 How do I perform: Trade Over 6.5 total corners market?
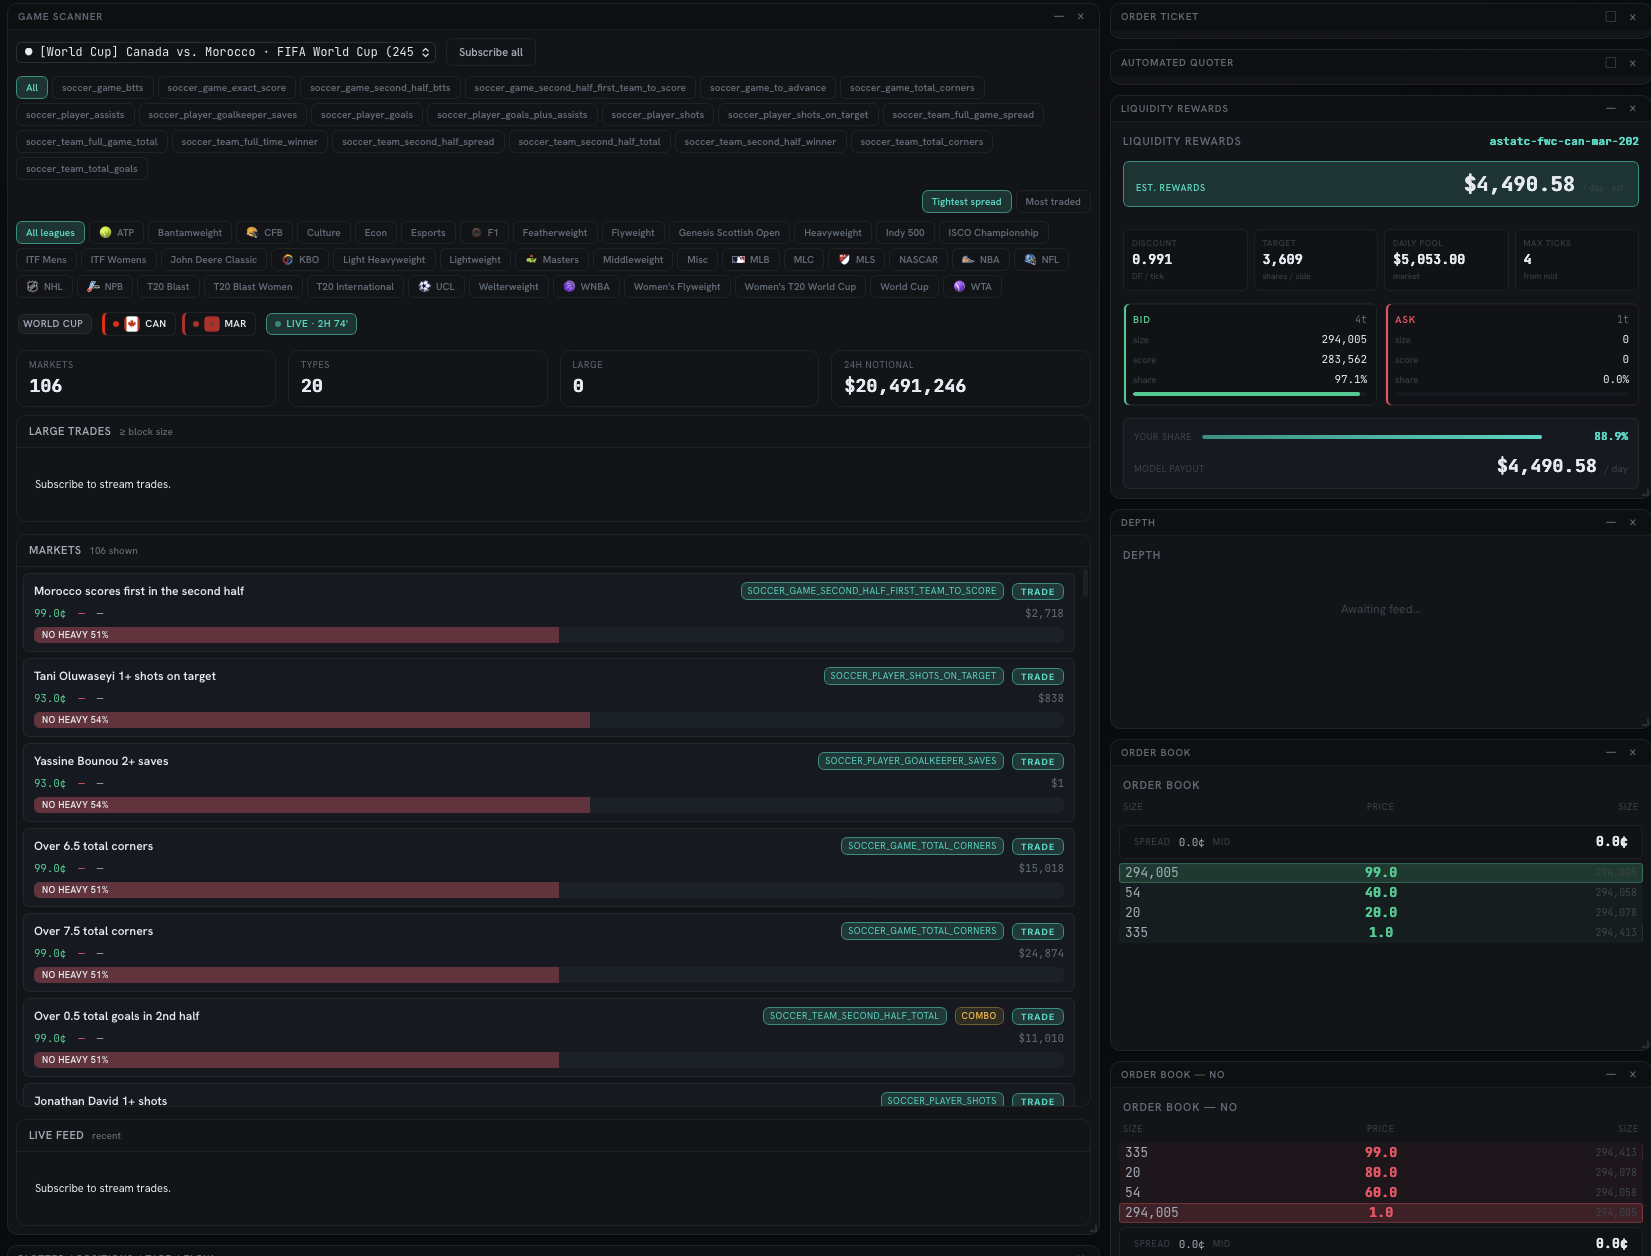[1037, 847]
